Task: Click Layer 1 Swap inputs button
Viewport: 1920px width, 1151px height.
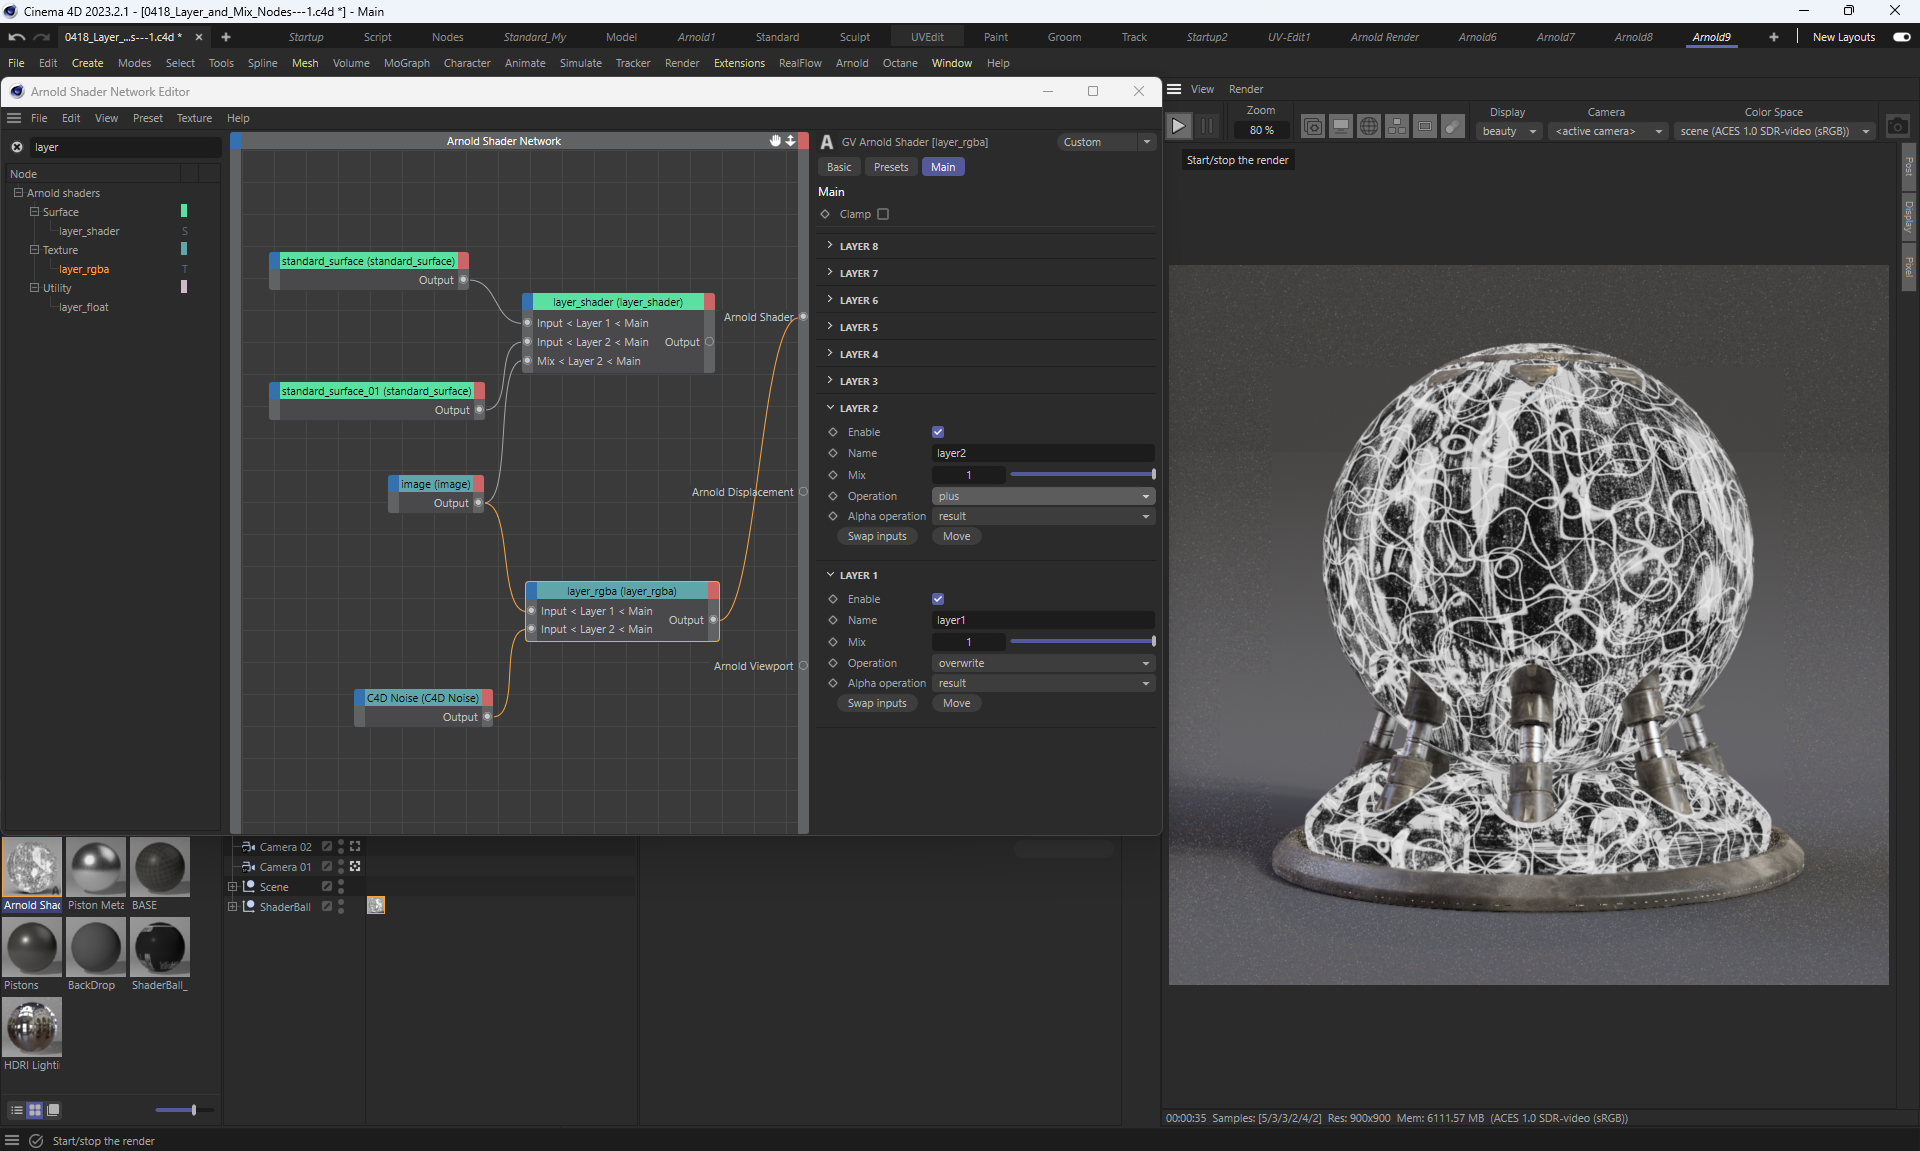Action: pos(877,703)
